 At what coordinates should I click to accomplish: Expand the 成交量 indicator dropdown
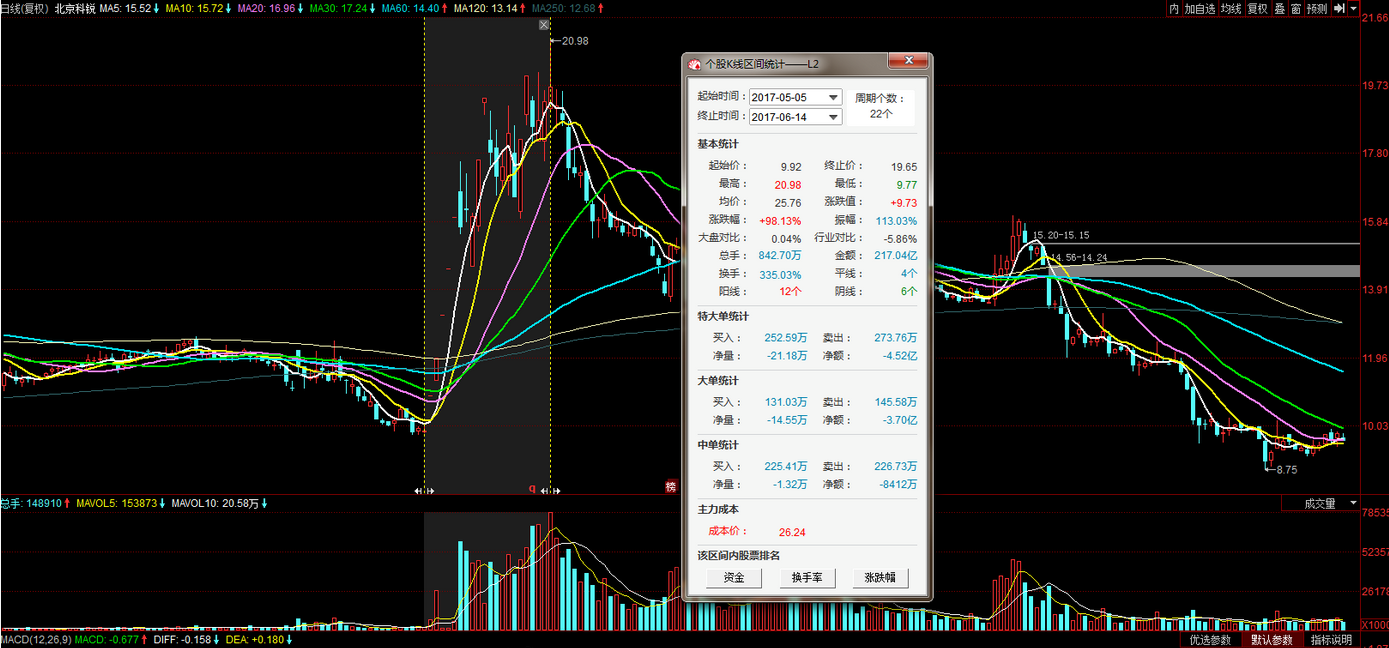[x=1354, y=503]
